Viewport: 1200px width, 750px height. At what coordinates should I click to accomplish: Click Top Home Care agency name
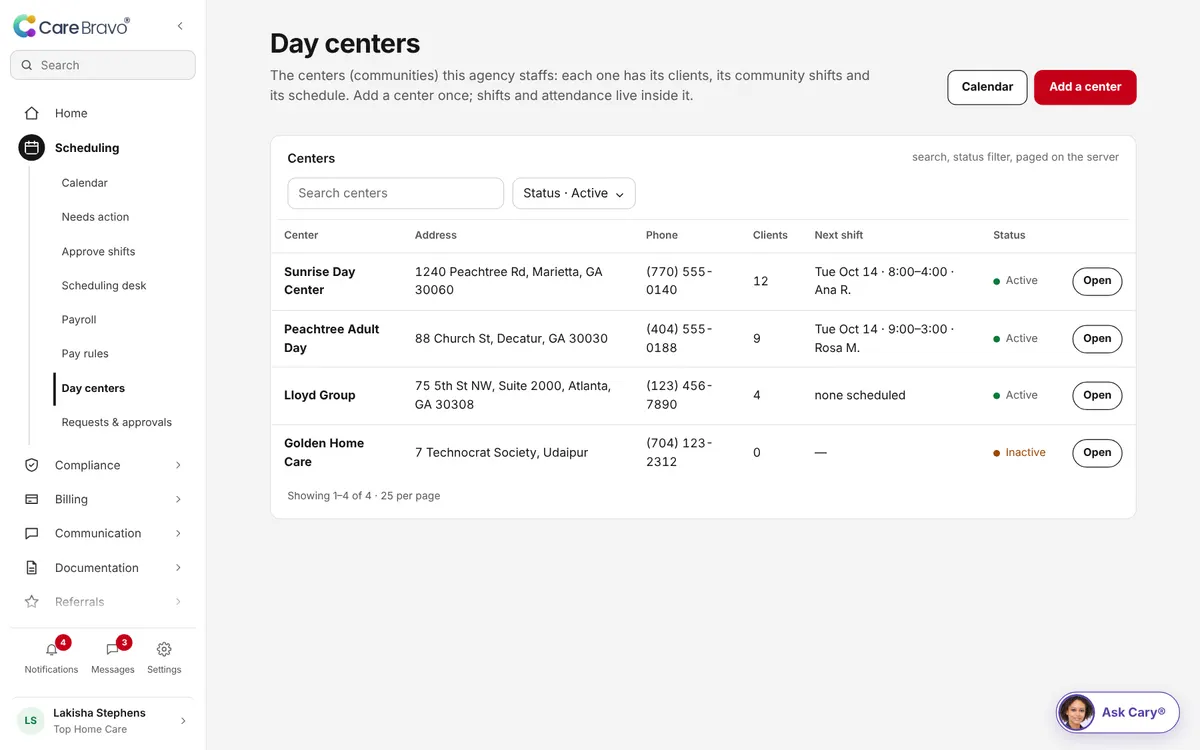90,730
